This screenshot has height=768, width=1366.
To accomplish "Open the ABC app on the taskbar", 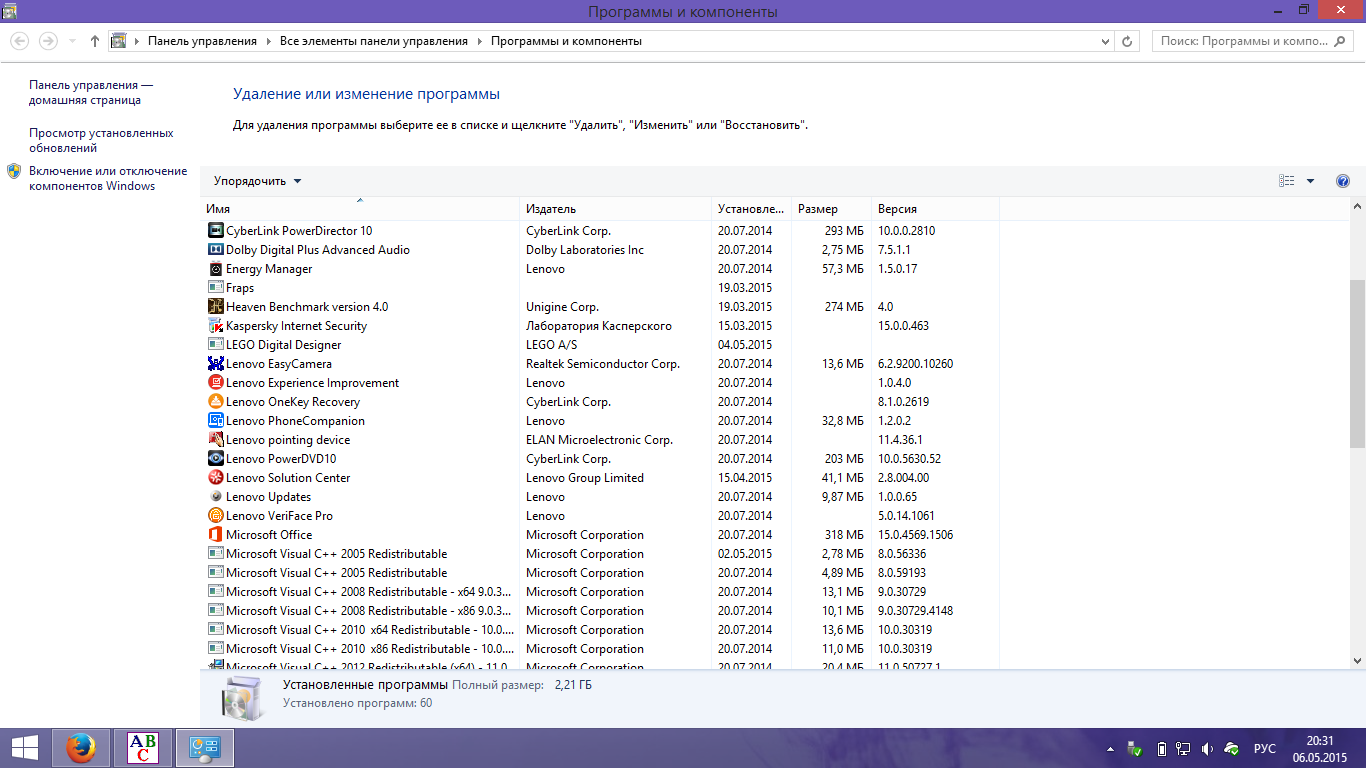I will tap(143, 748).
